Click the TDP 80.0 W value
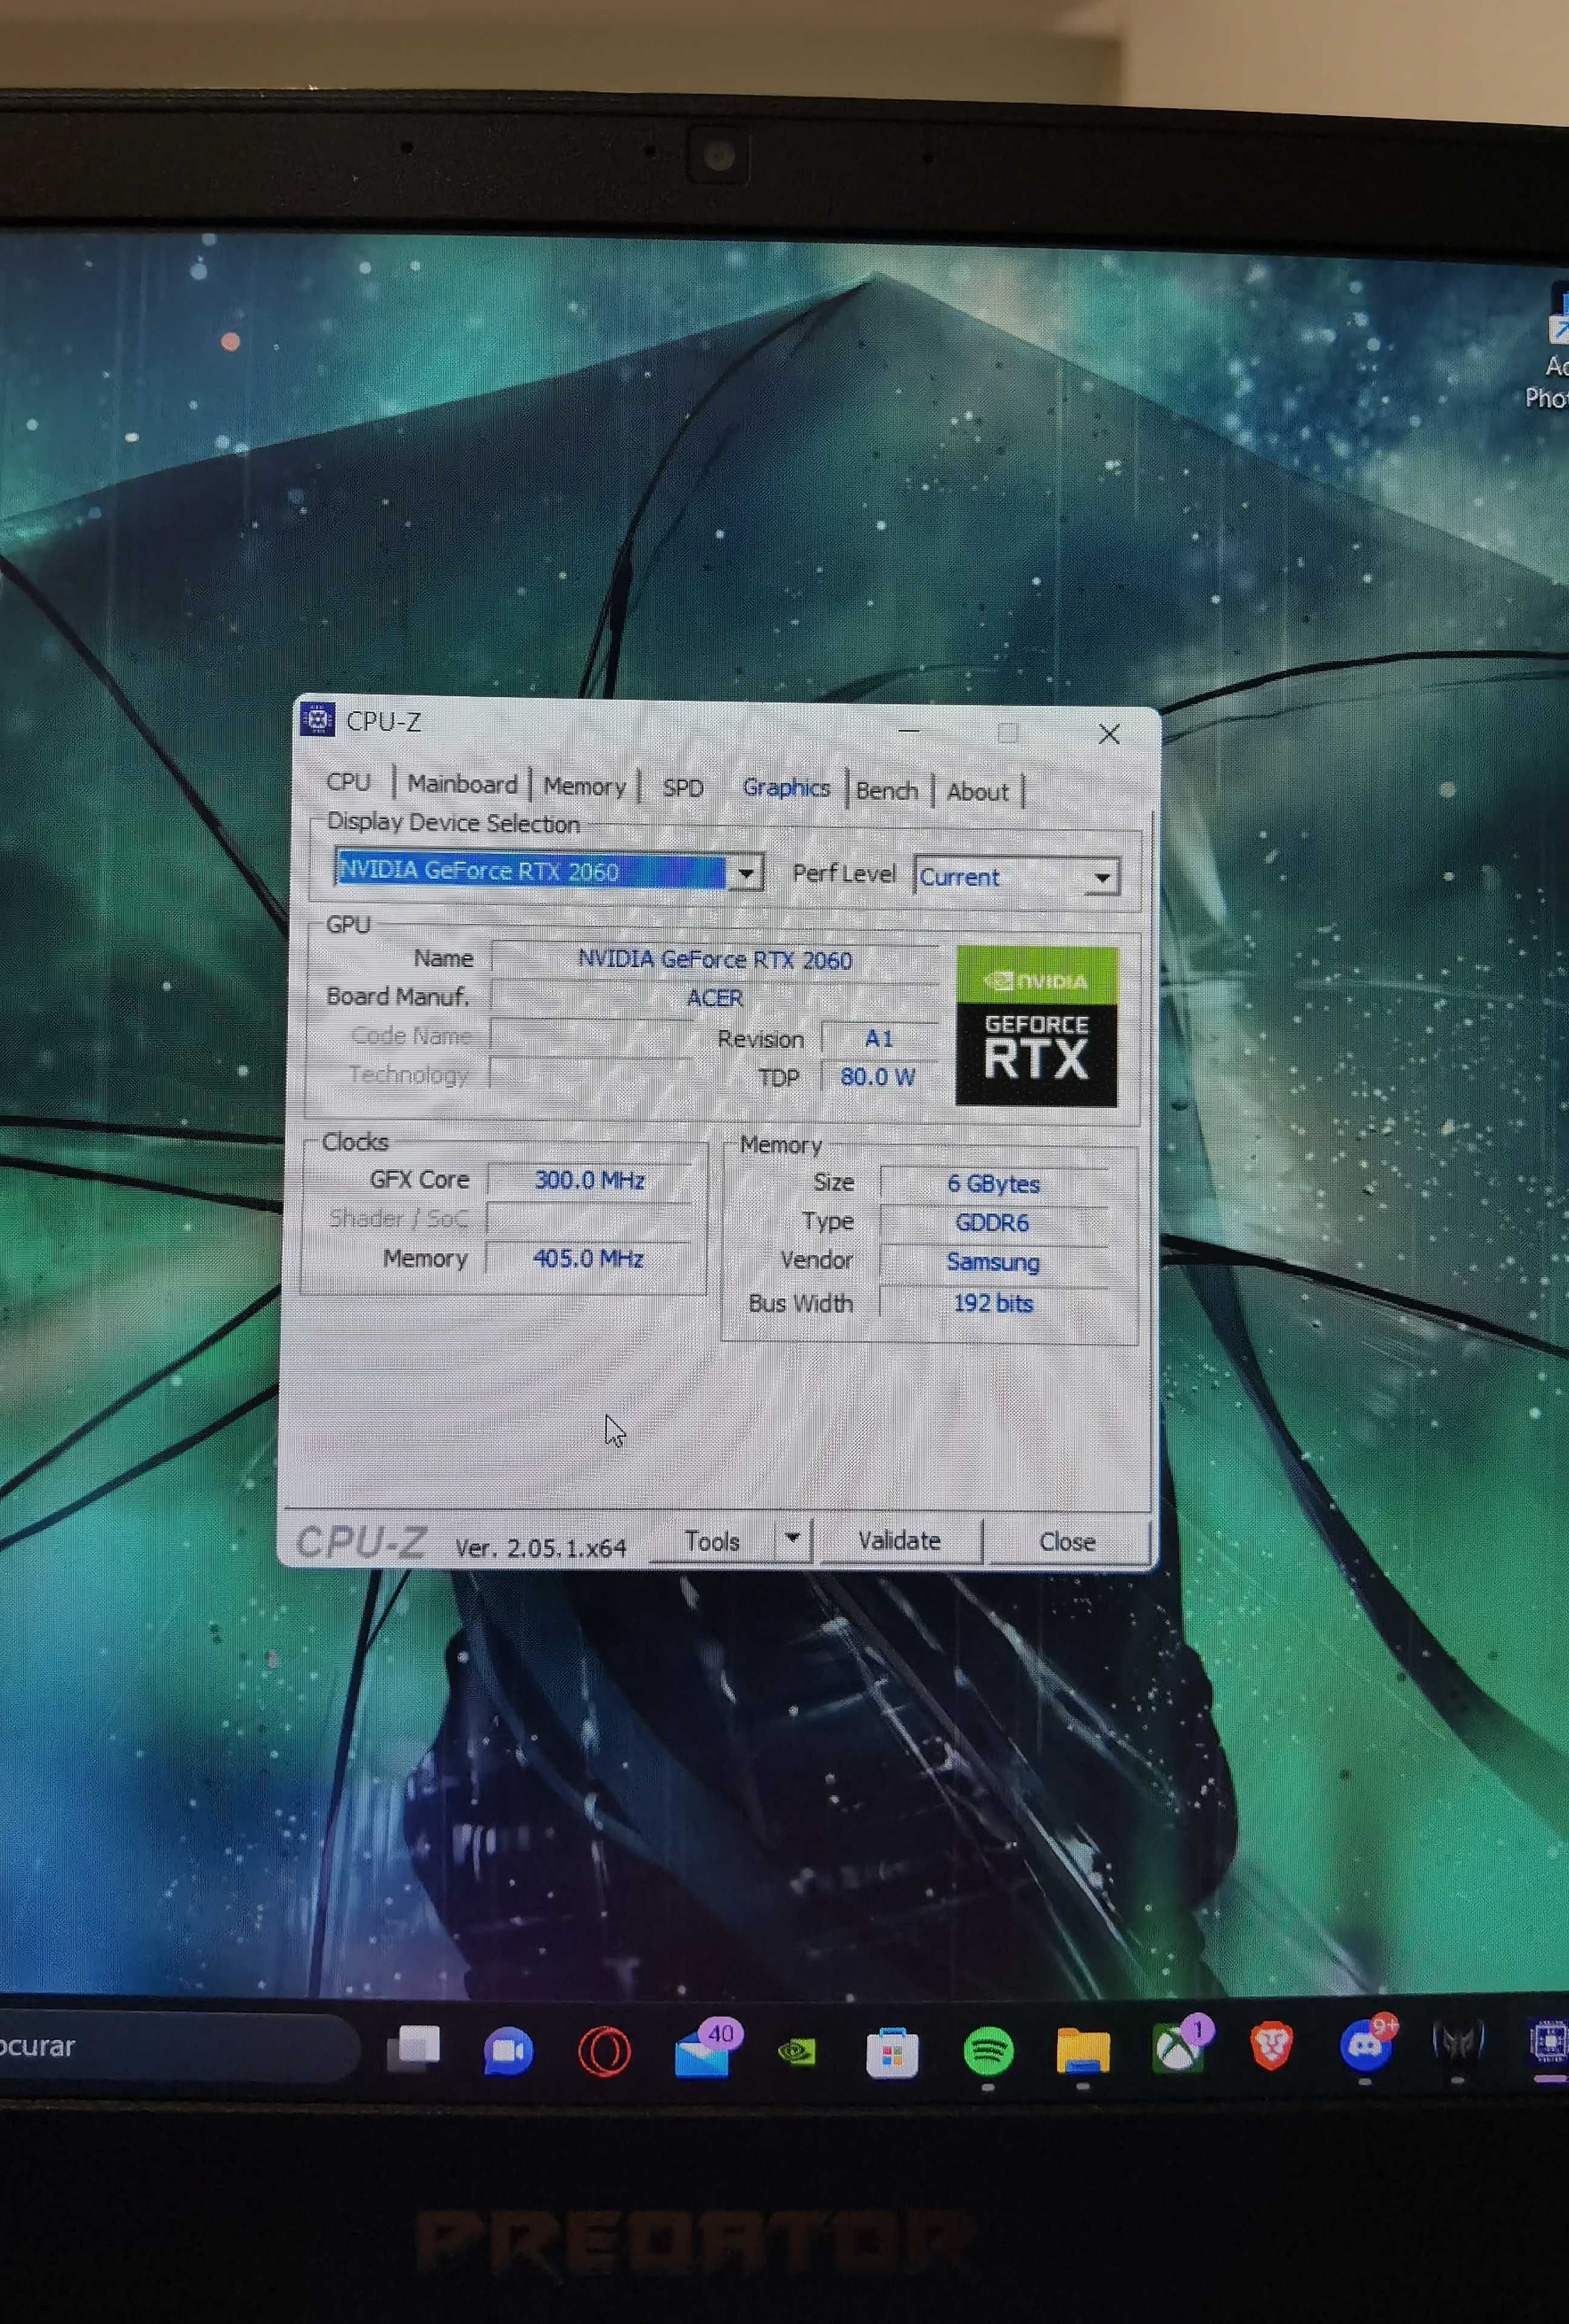 click(878, 1077)
